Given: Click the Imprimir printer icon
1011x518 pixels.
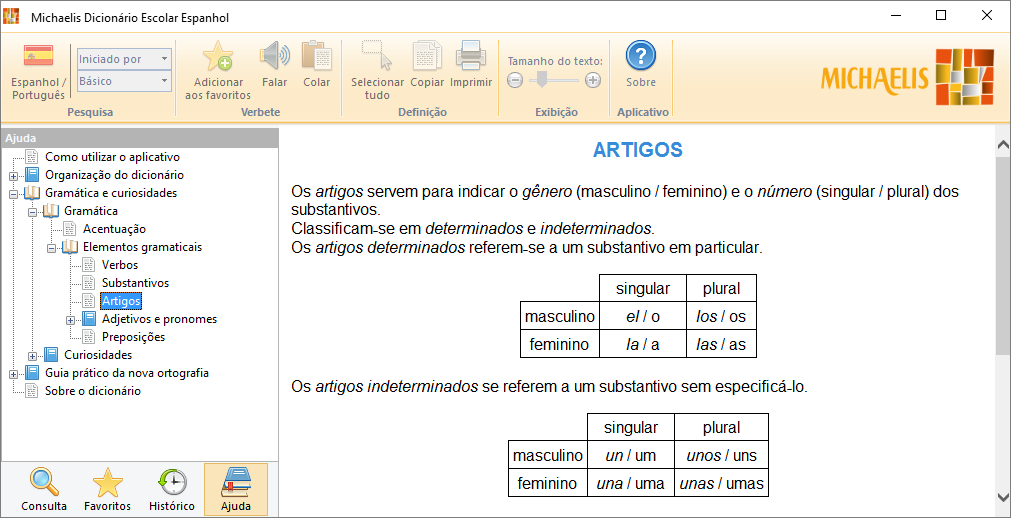Looking at the screenshot, I should (471, 57).
